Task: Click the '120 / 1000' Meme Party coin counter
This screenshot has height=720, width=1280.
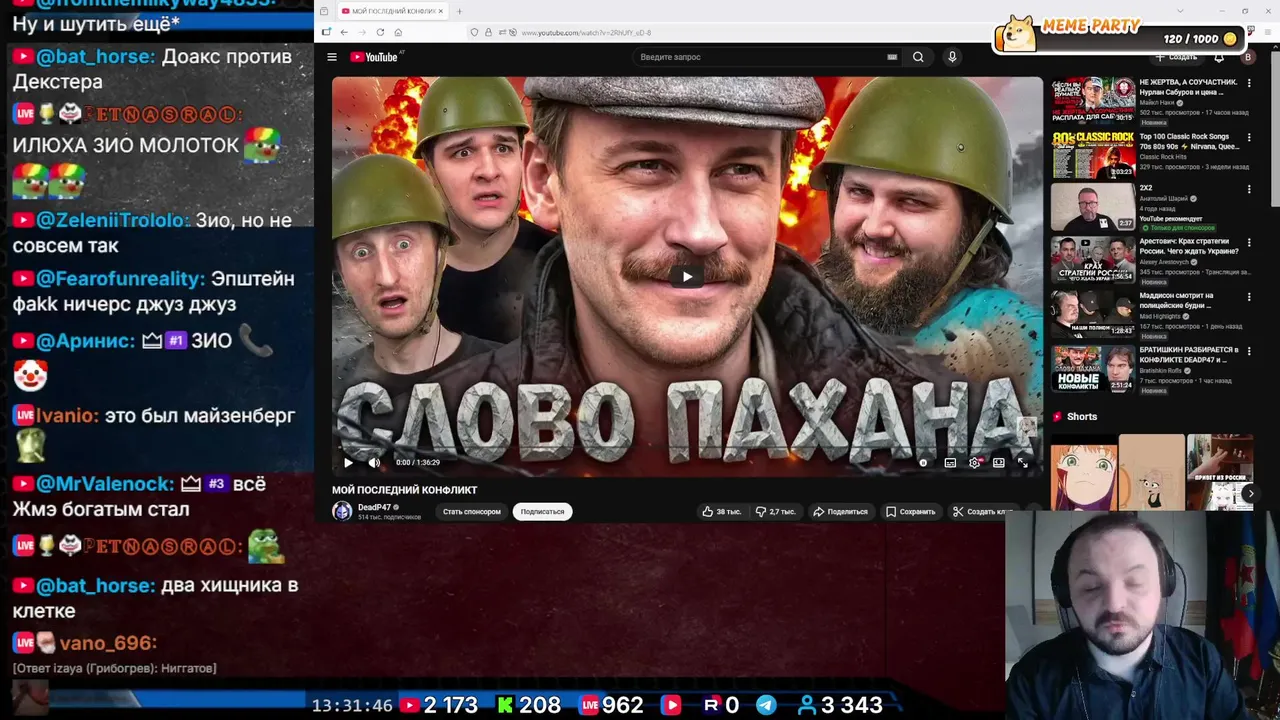Action: point(1200,39)
